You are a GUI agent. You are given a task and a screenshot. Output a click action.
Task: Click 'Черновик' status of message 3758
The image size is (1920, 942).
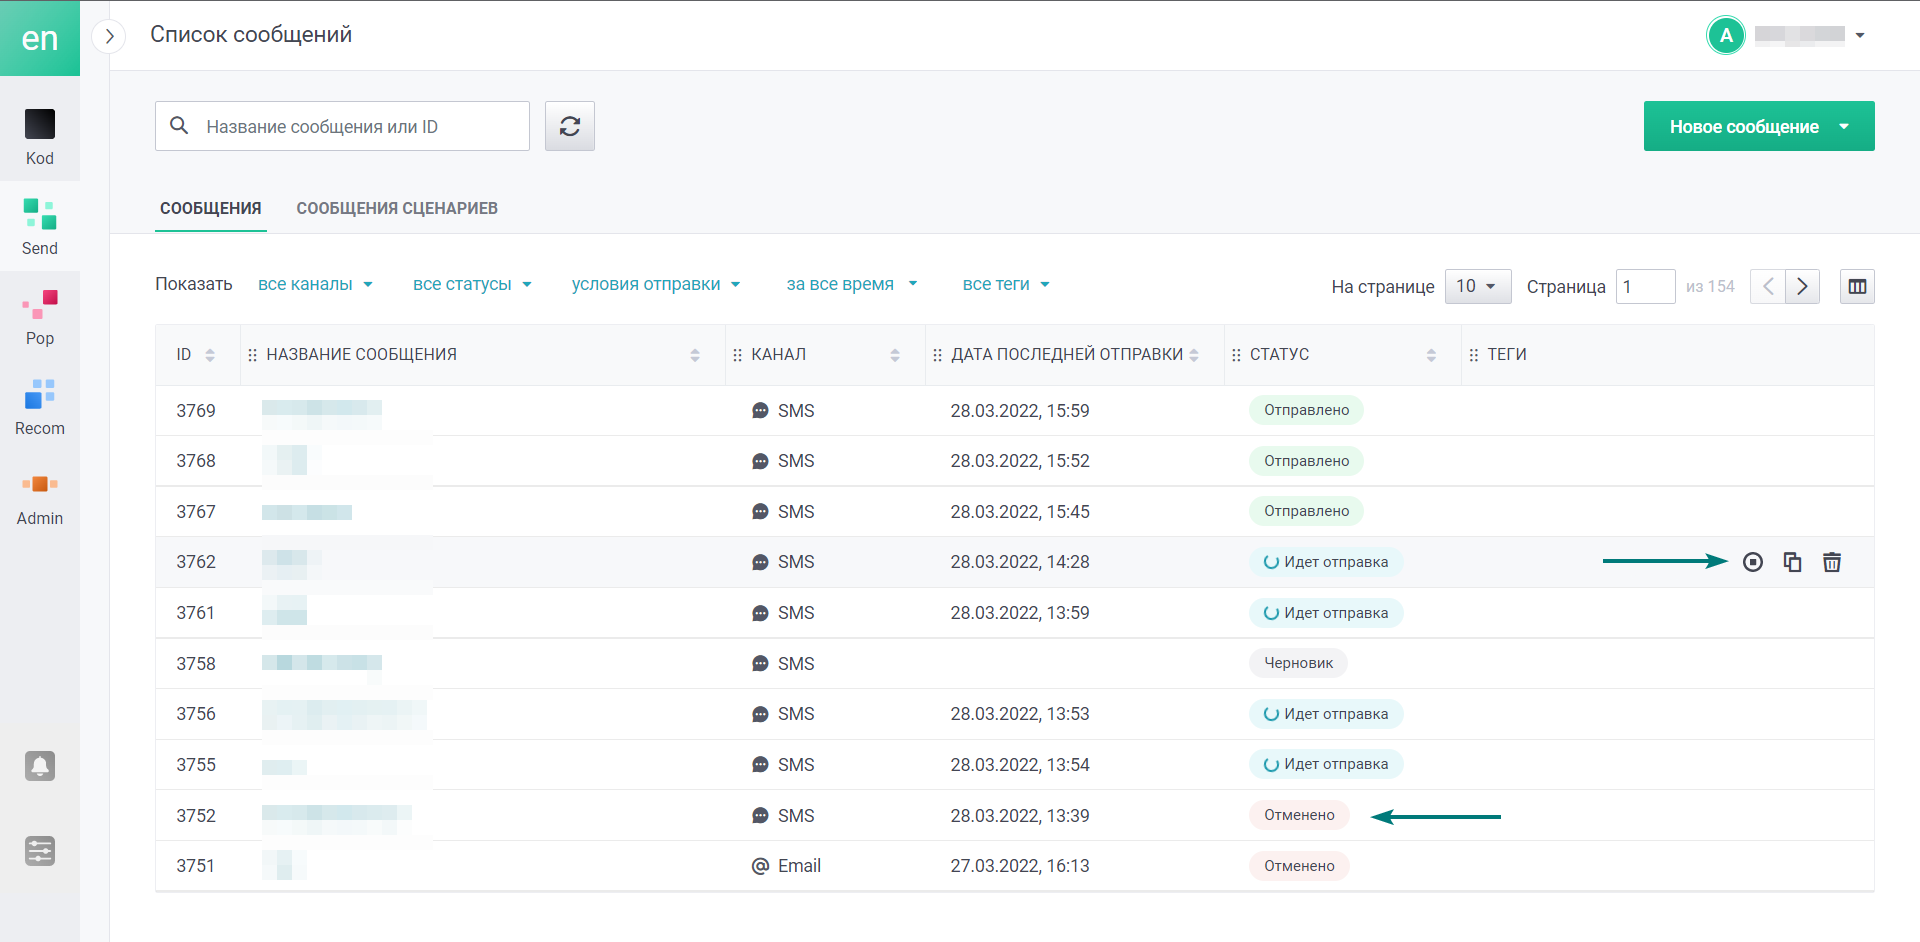(x=1298, y=663)
